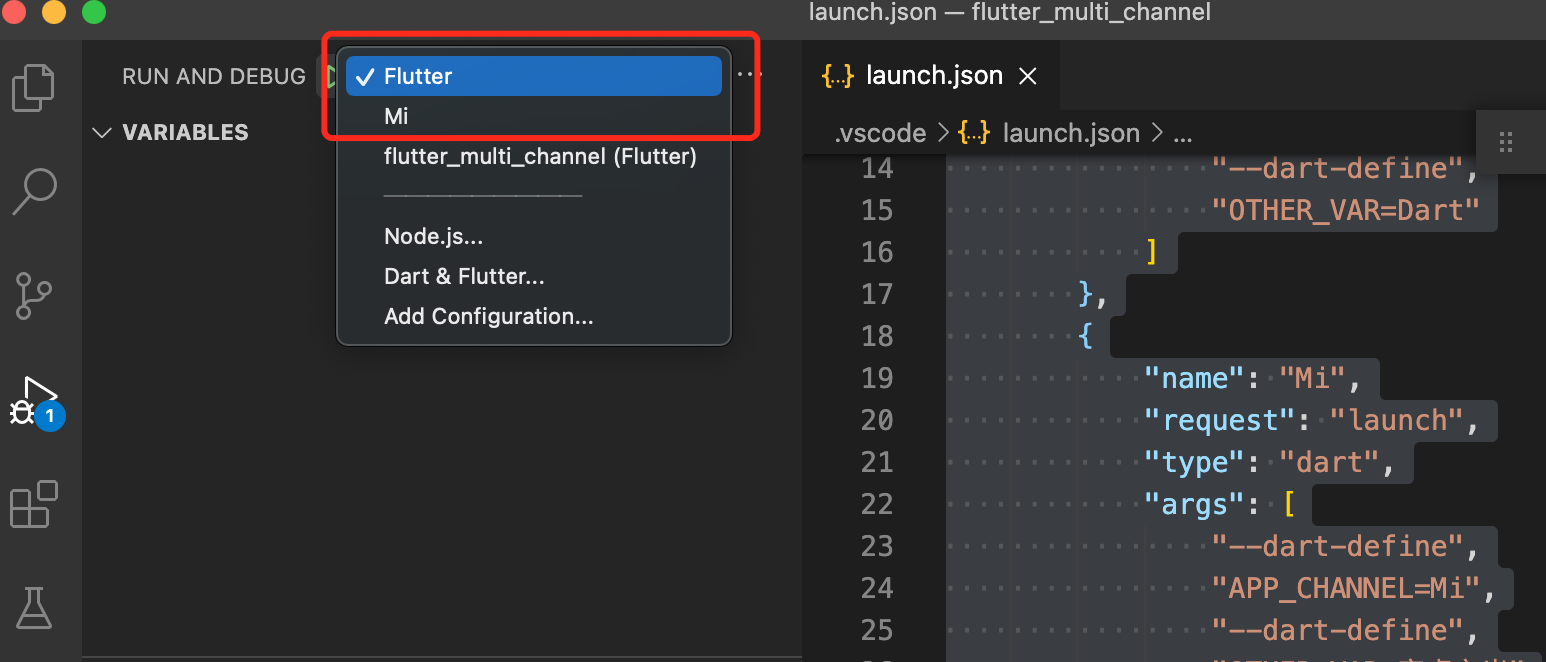Click the launch.json tab file icon
This screenshot has width=1546, height=662.
click(x=836, y=76)
